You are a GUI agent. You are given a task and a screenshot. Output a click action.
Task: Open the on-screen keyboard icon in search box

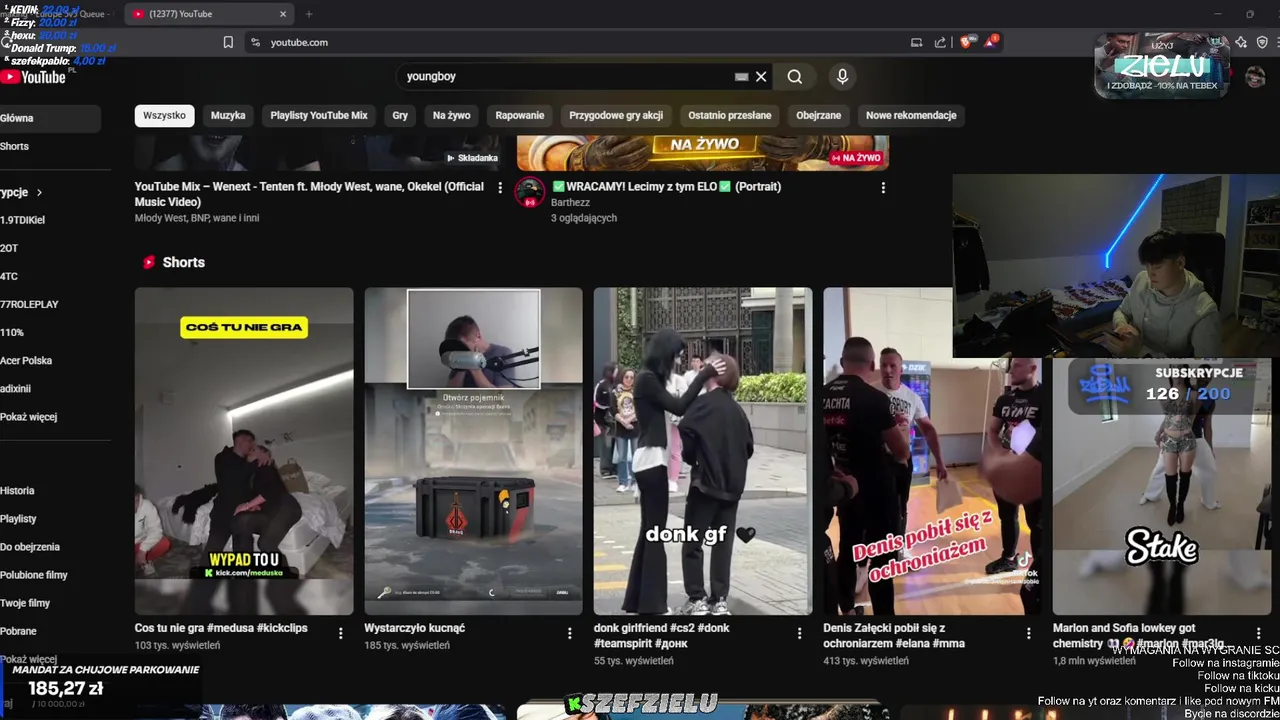[x=741, y=77]
